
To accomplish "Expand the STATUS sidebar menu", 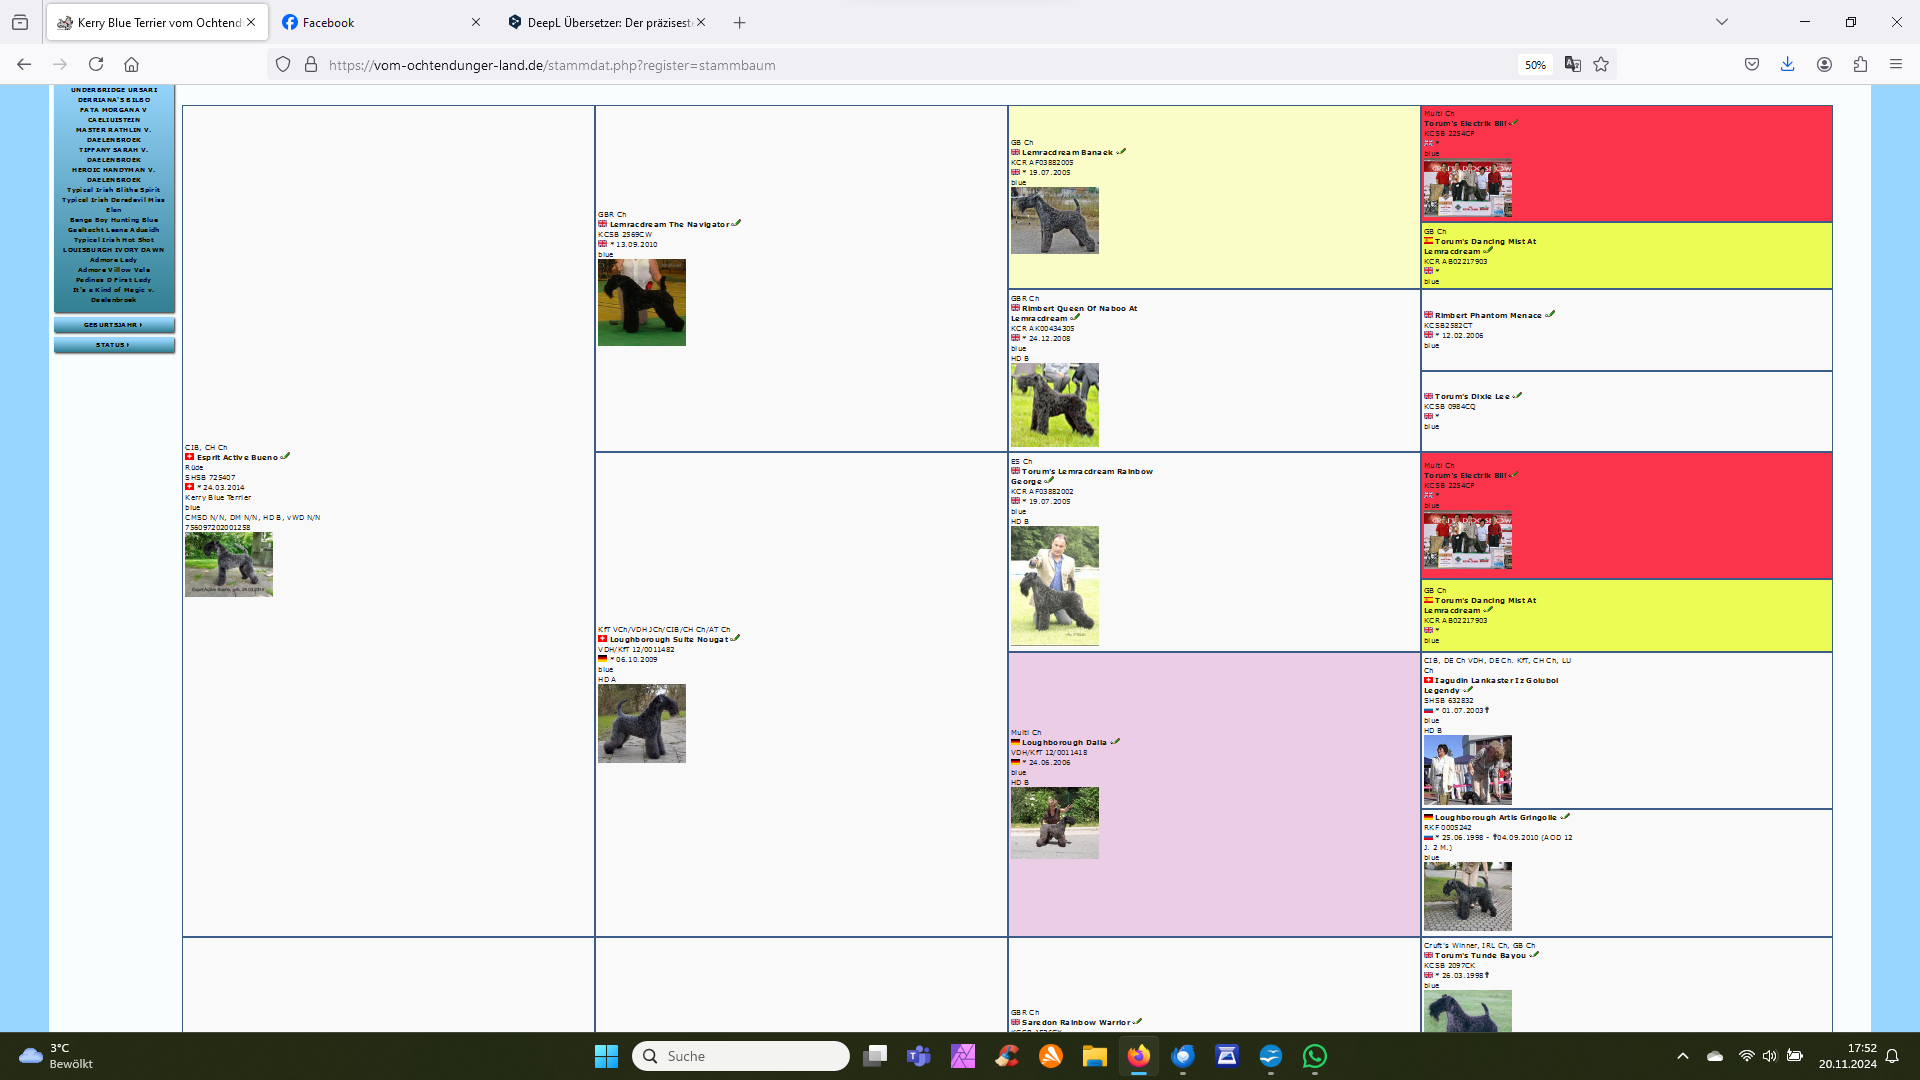I will 114,345.
